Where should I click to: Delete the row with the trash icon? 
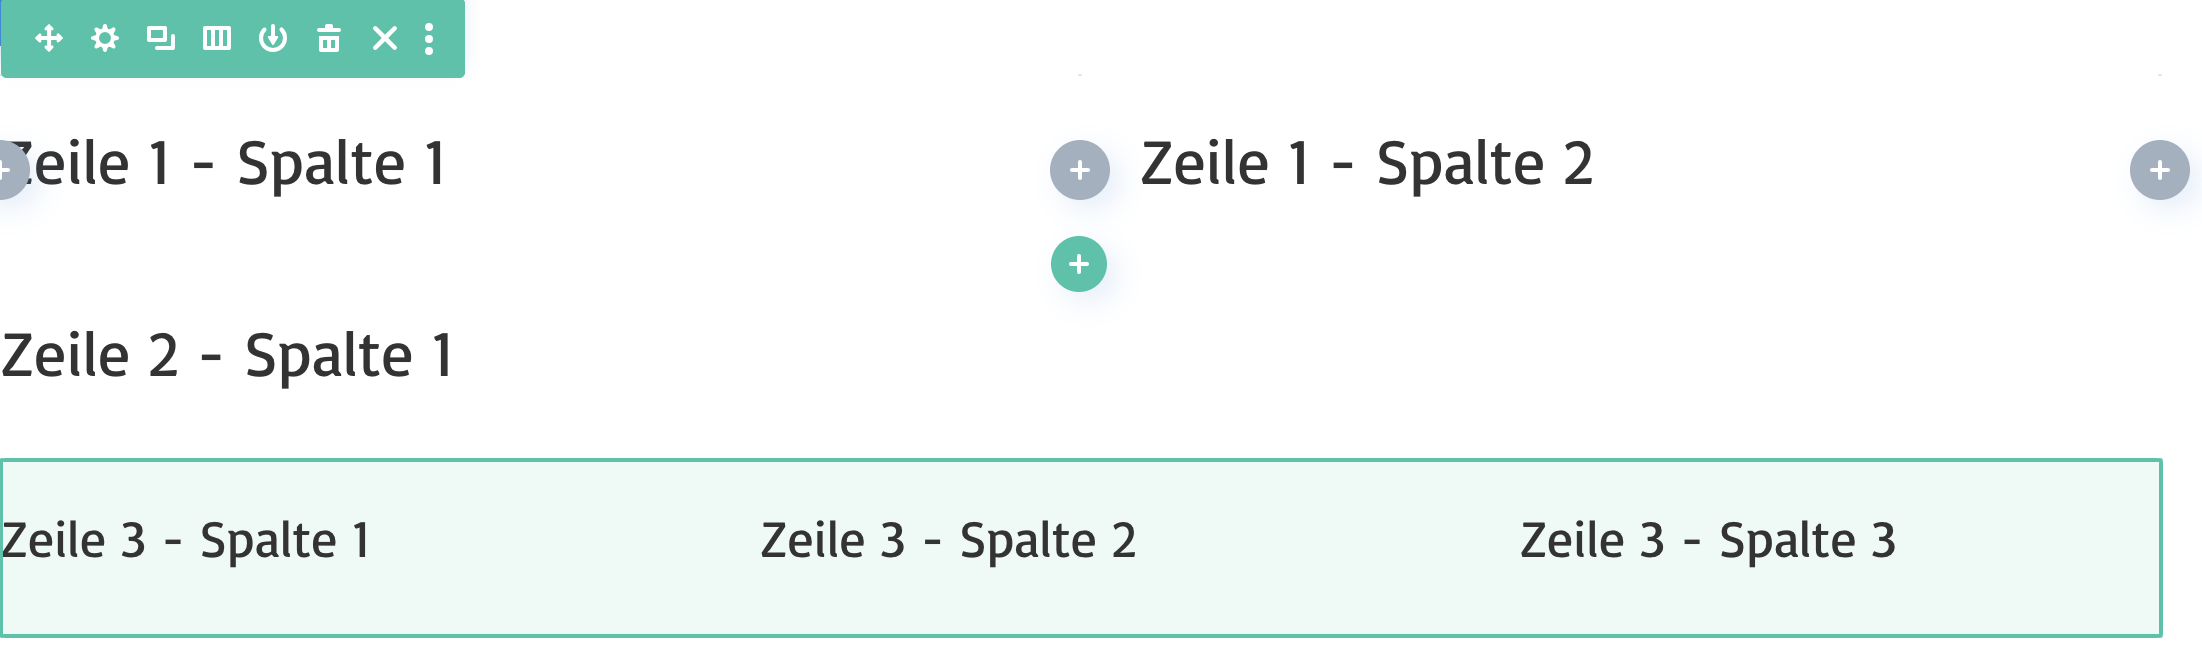pyautogui.click(x=329, y=39)
